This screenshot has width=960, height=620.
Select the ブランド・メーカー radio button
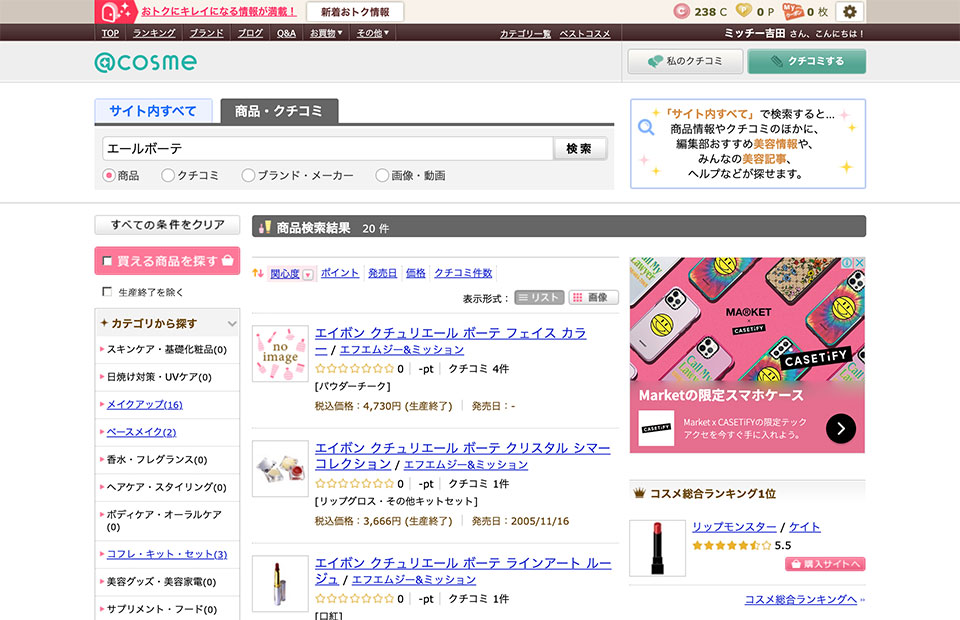click(x=248, y=176)
